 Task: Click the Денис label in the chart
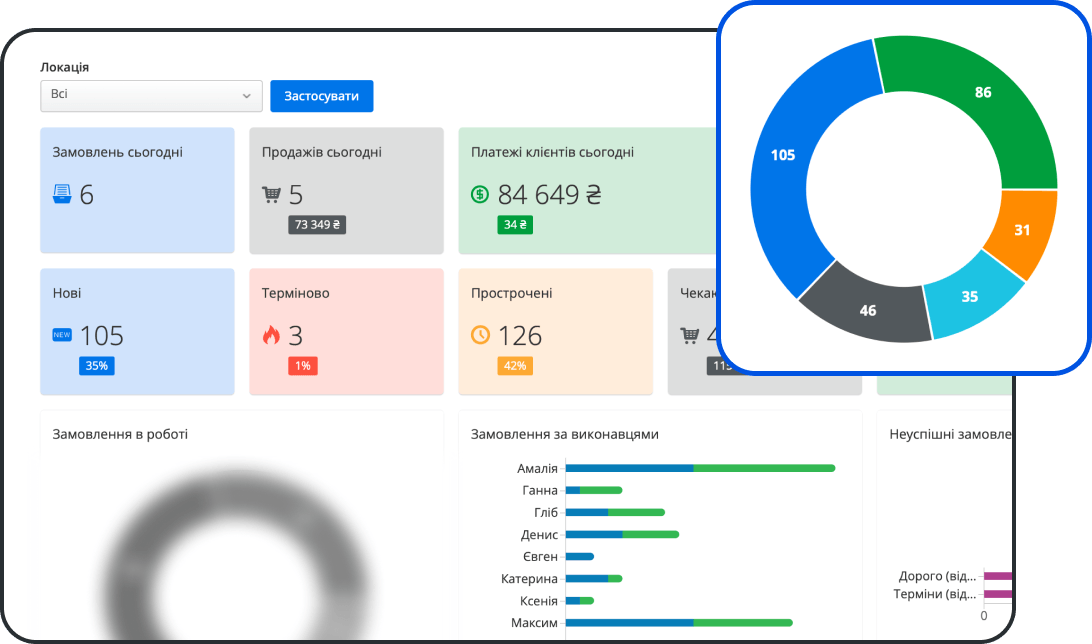(539, 535)
